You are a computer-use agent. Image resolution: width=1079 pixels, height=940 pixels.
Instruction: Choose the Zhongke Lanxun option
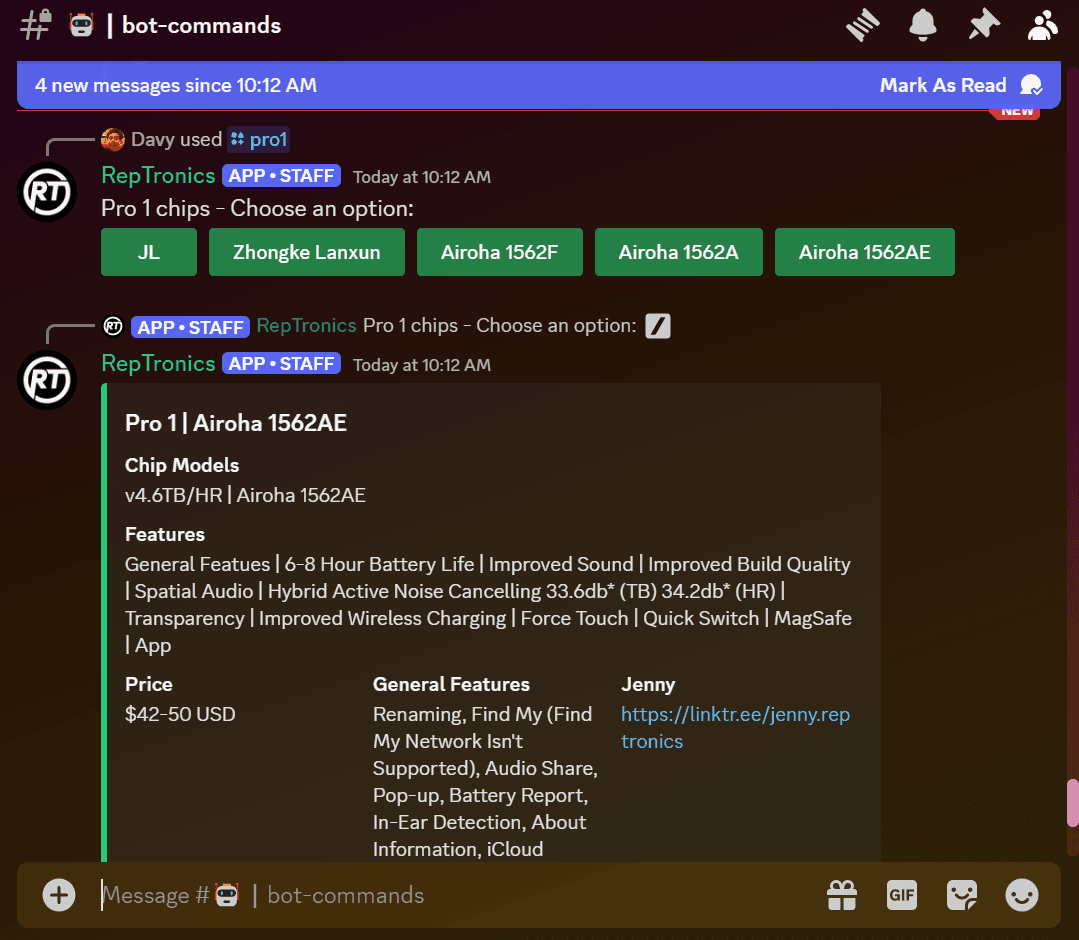(306, 252)
